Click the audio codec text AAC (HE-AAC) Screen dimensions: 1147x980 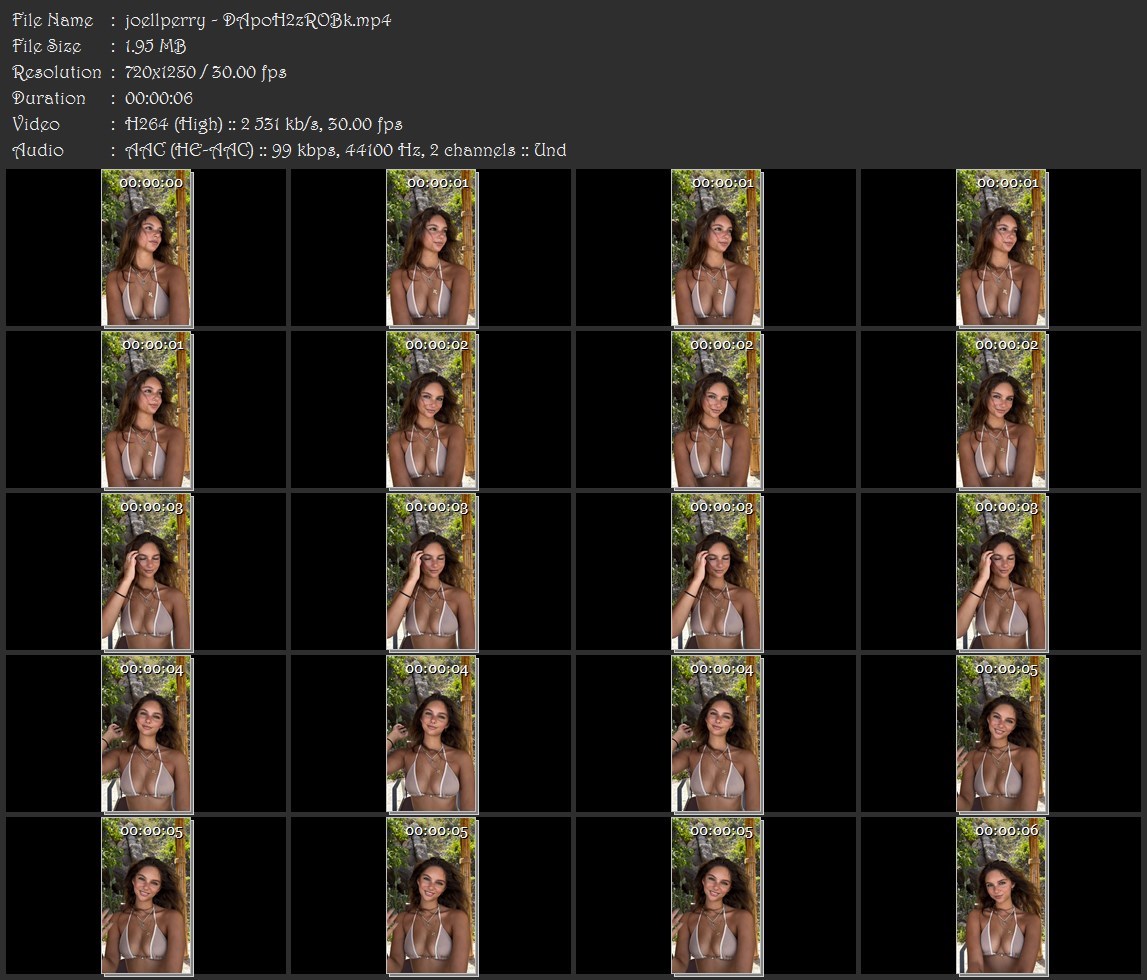pyautogui.click(x=189, y=151)
